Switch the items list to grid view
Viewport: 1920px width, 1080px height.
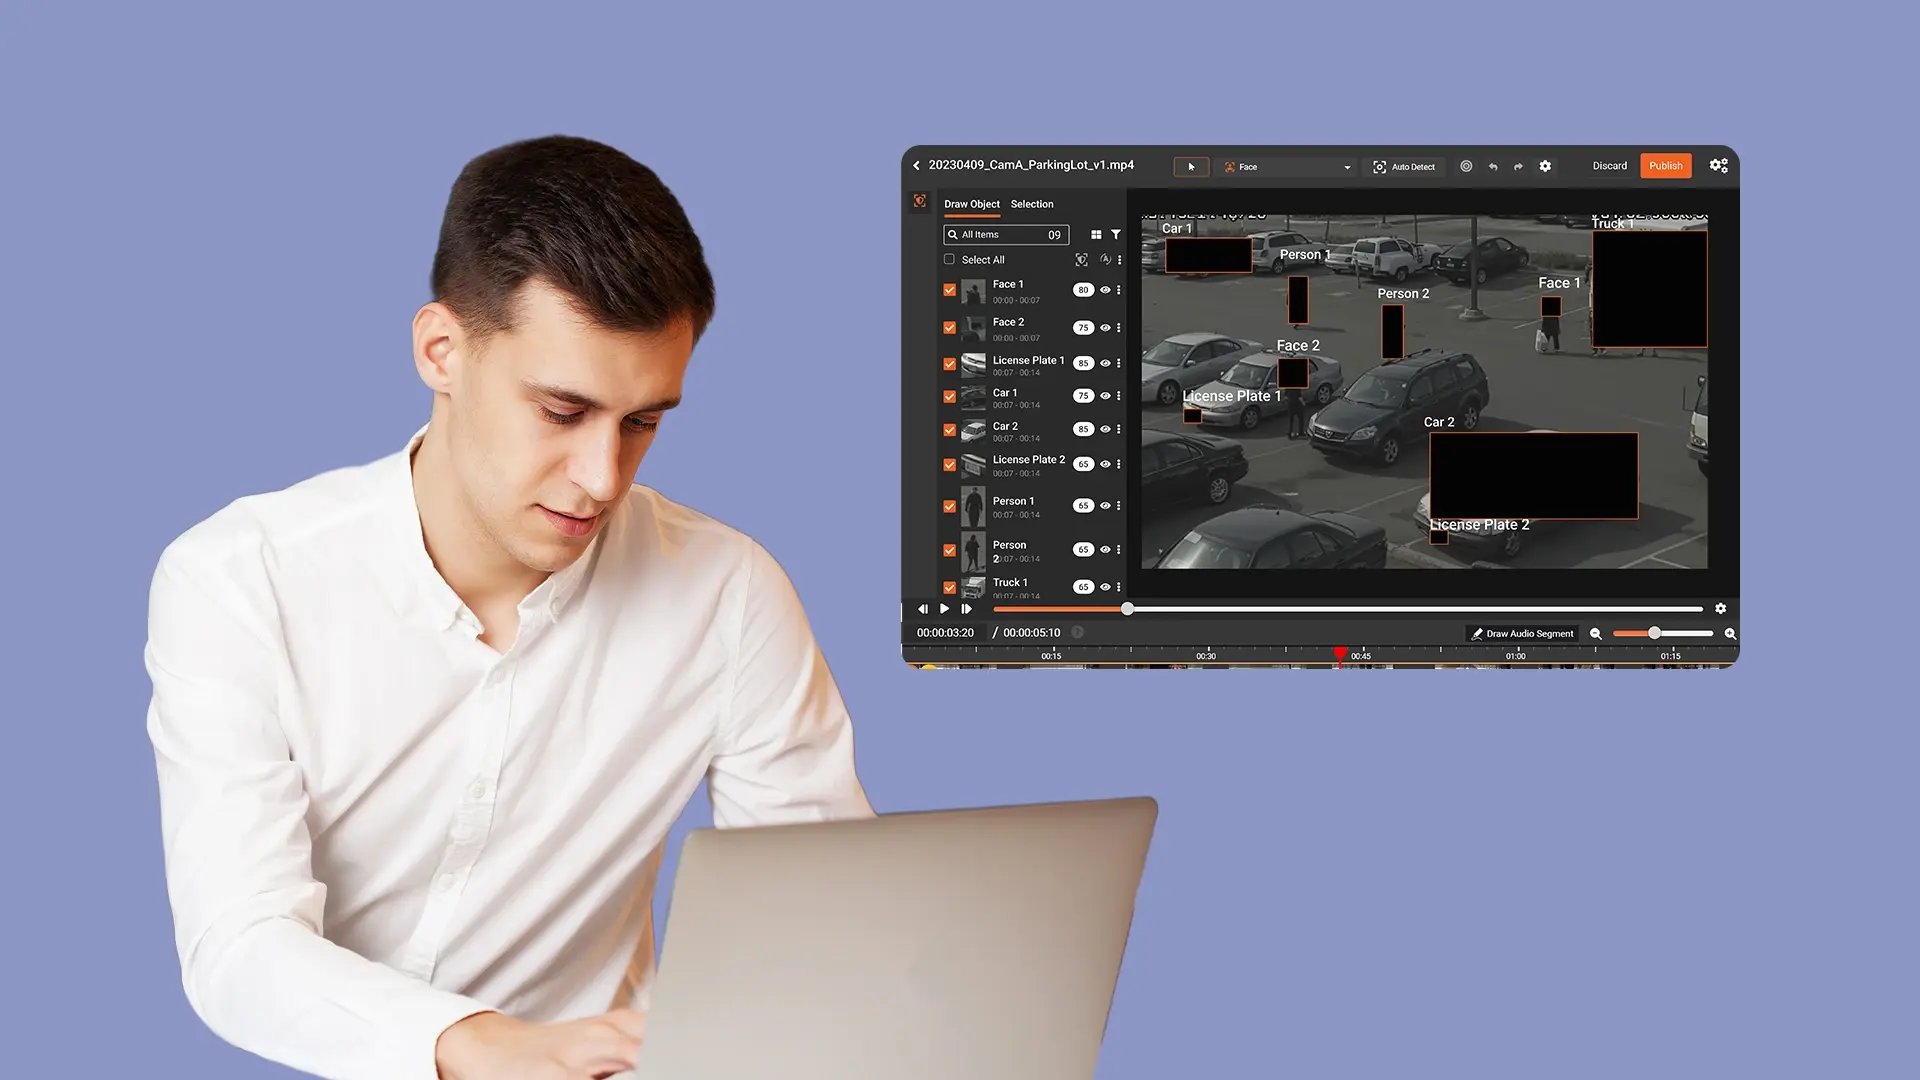(1096, 235)
